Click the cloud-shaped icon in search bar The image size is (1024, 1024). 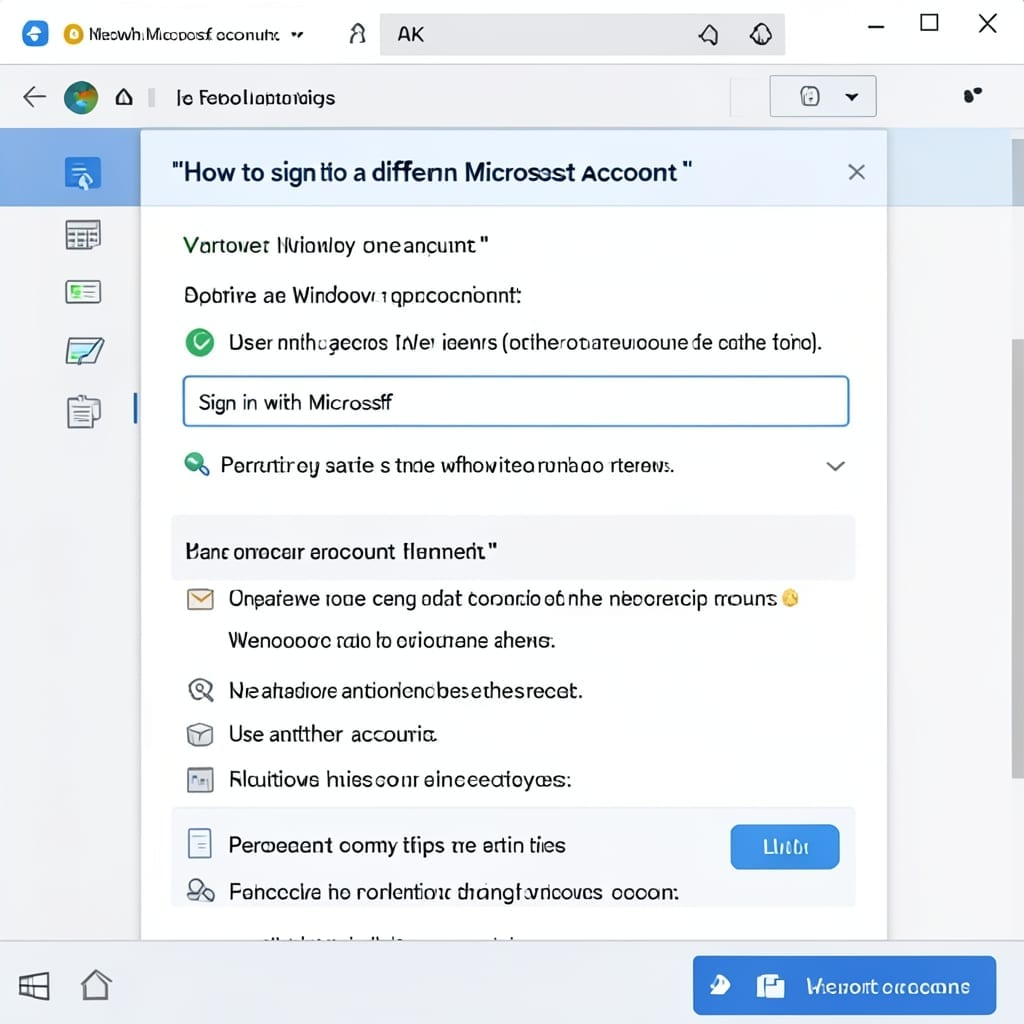click(761, 34)
